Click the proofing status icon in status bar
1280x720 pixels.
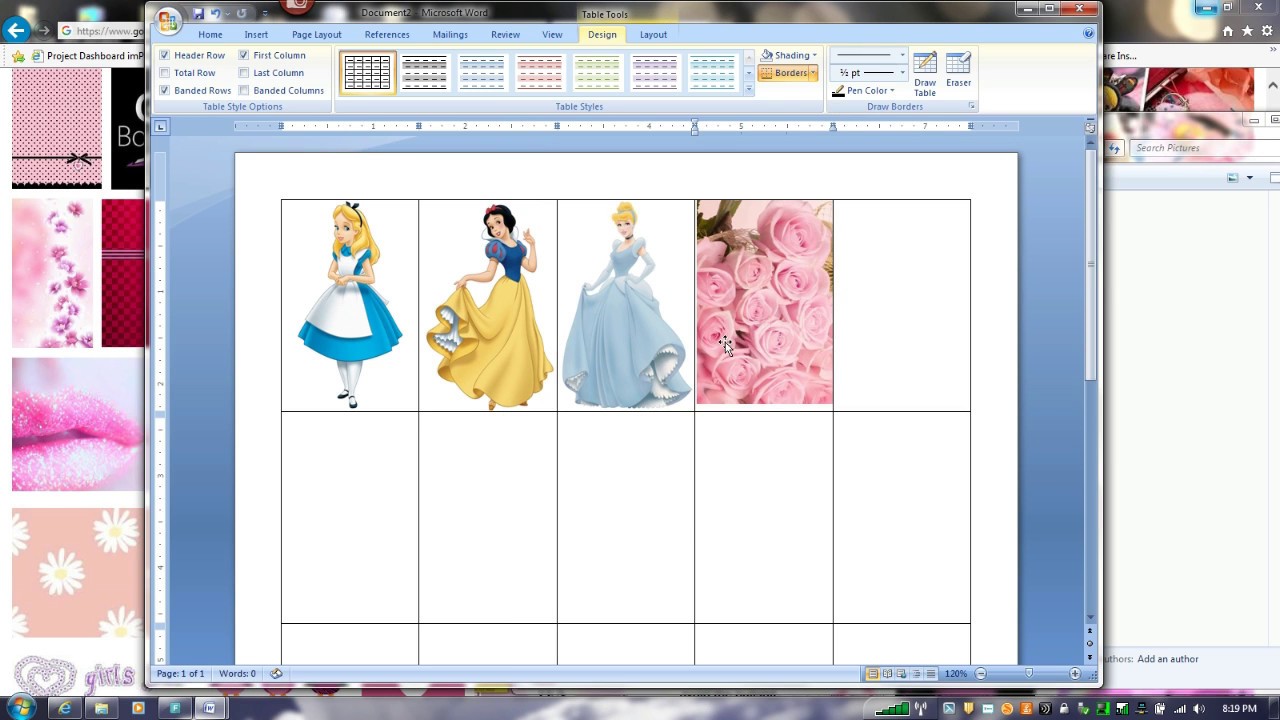click(276, 674)
